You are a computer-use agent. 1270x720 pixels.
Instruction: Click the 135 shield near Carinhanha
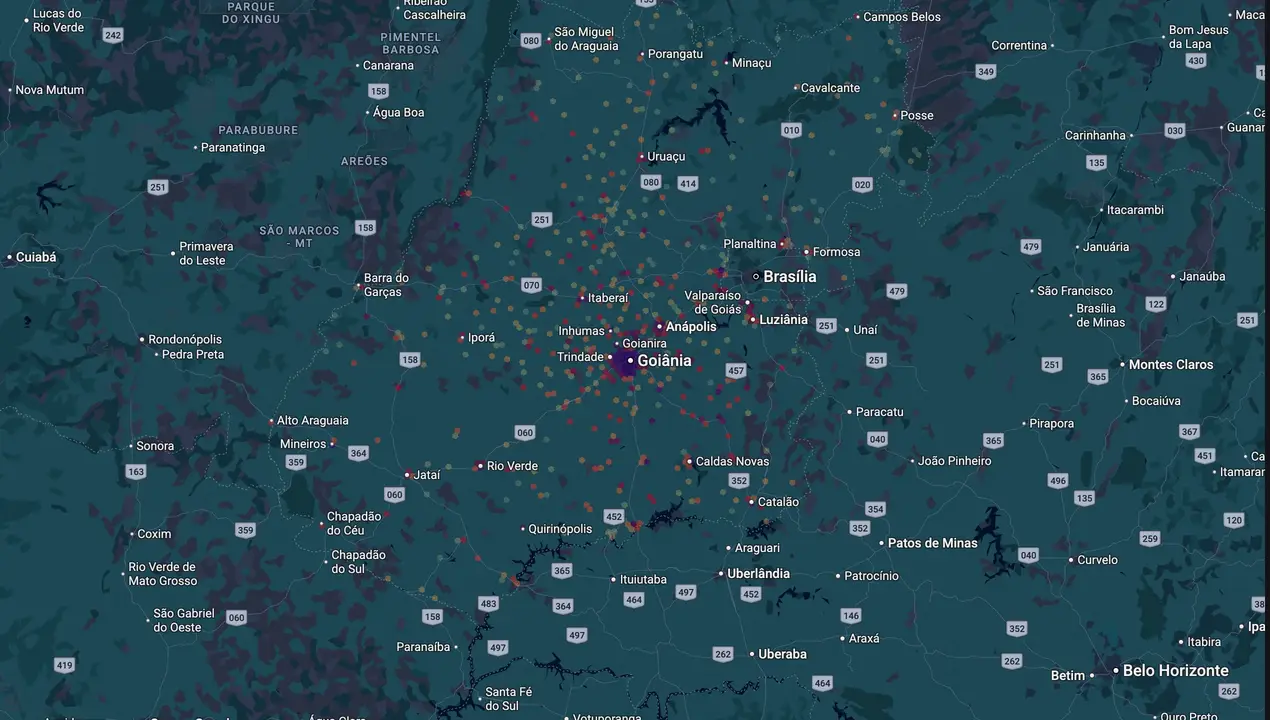point(1097,162)
